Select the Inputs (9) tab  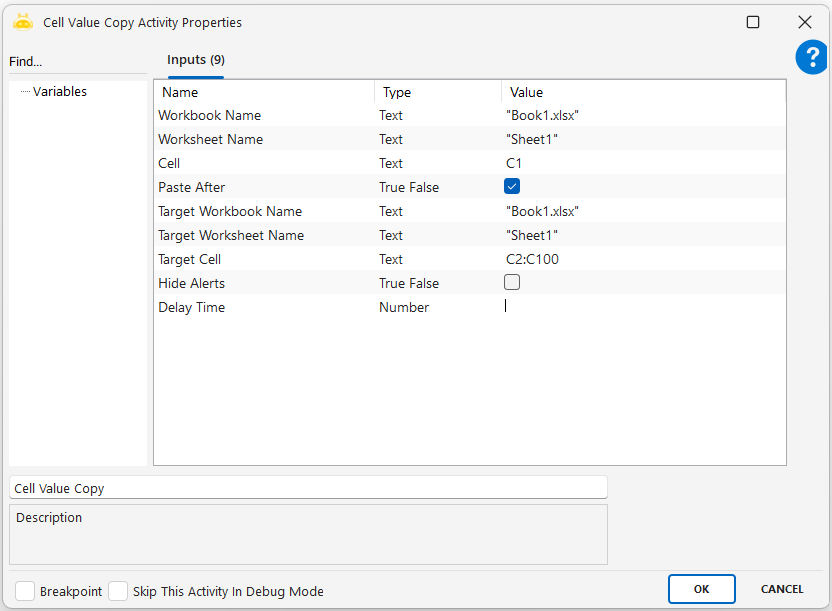tap(195, 60)
